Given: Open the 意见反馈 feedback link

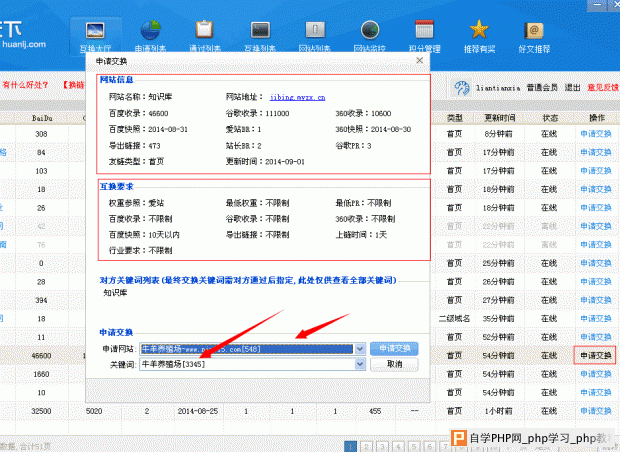Looking at the screenshot, I should tap(603, 87).
